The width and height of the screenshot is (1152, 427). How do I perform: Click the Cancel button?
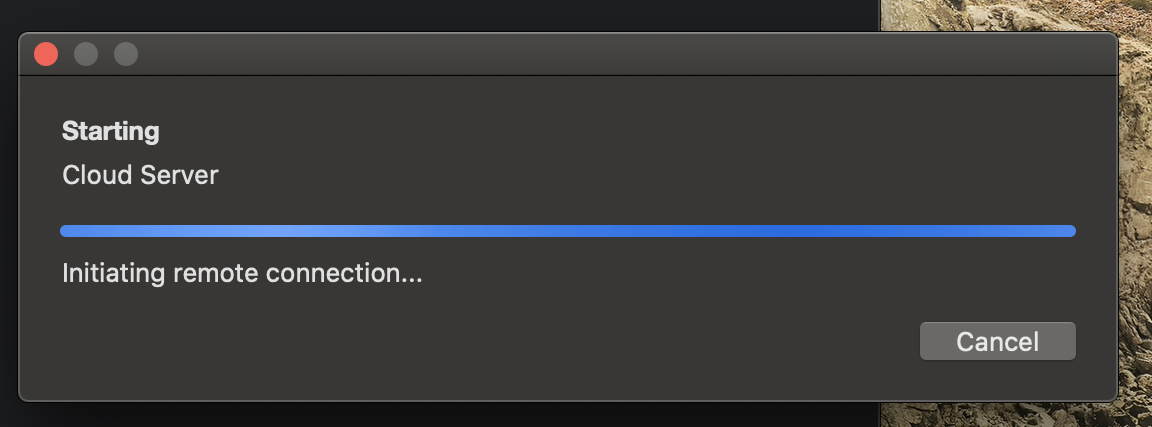point(998,341)
